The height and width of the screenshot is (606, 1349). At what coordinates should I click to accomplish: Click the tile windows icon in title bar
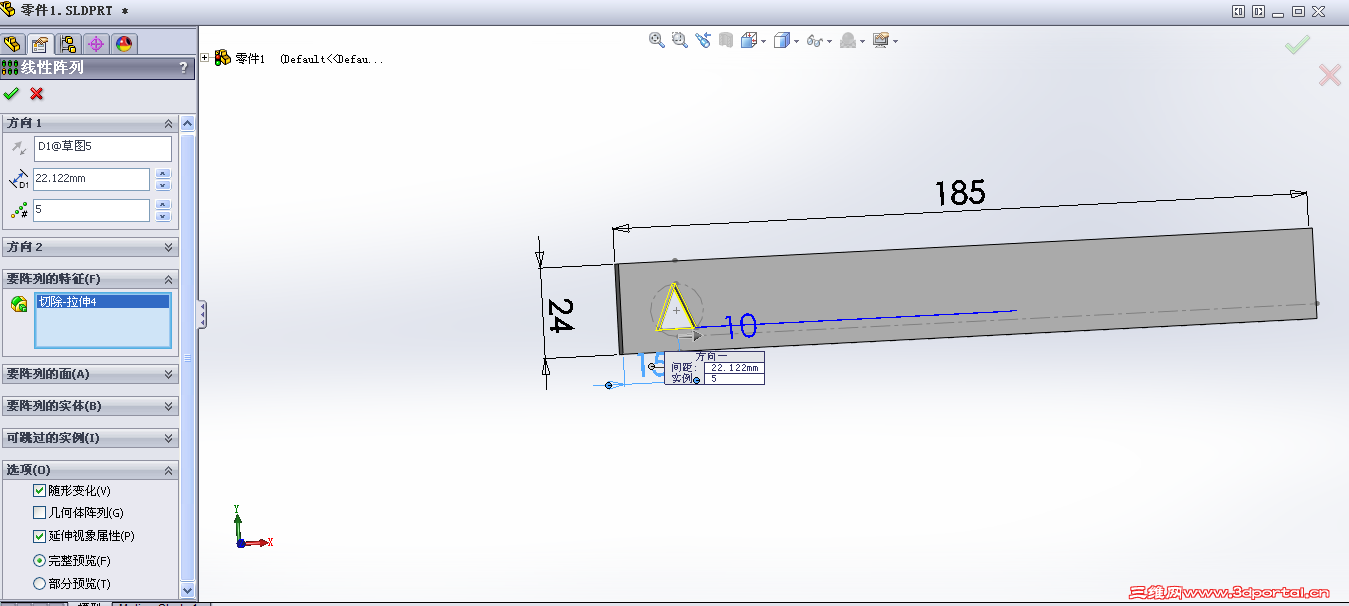(x=1238, y=11)
